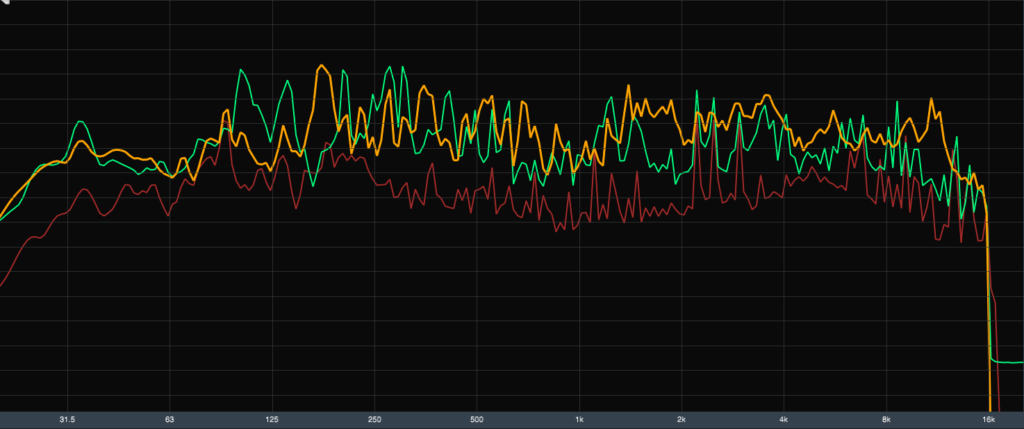Choose the 4k frequency axis label

pyautogui.click(x=784, y=419)
